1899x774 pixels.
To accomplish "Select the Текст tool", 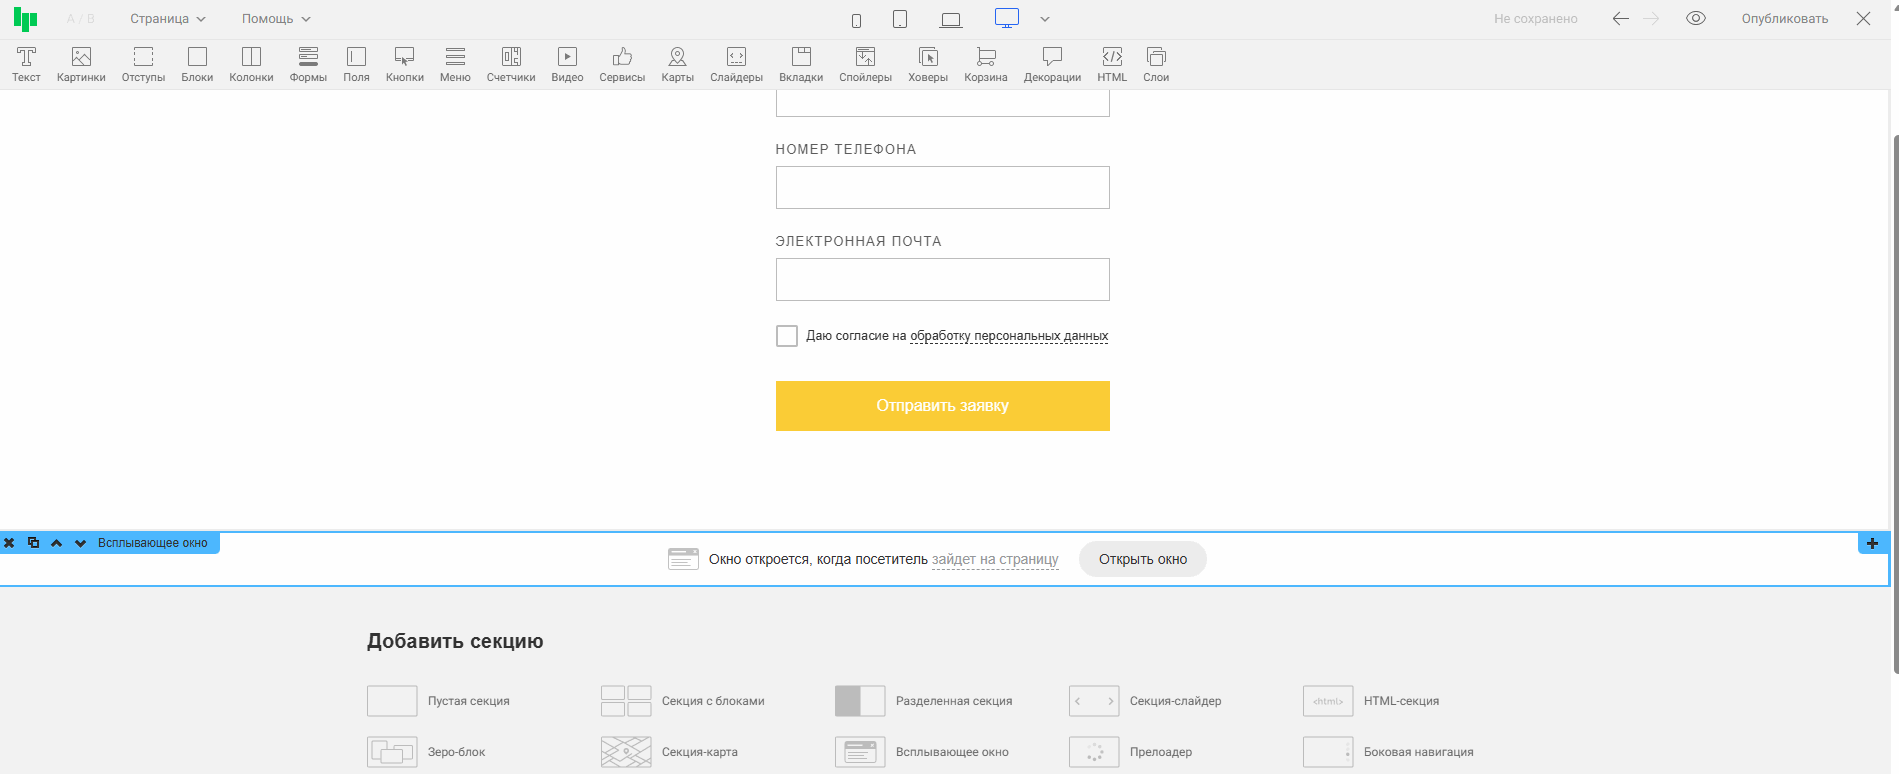I will coord(26,64).
